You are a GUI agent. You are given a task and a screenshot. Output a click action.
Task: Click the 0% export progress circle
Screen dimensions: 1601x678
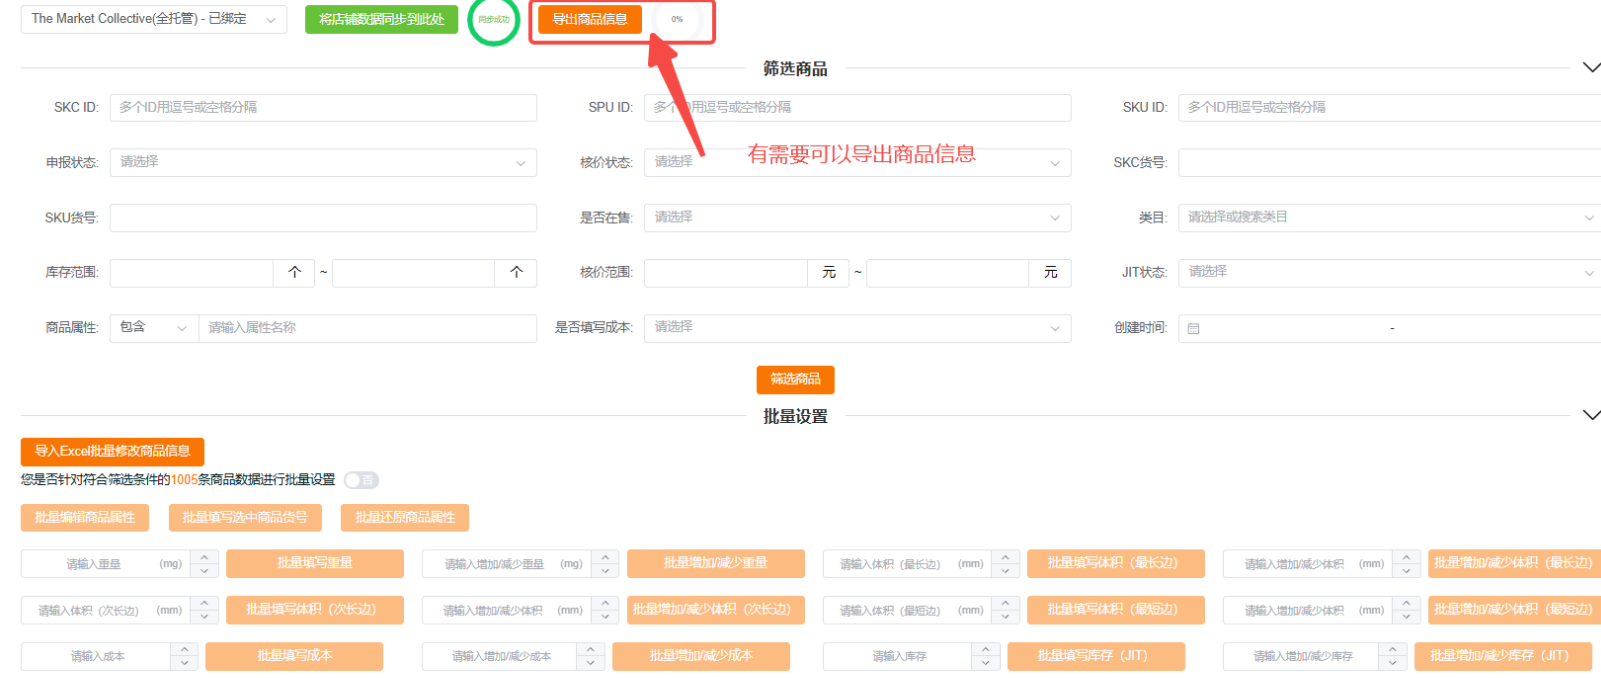click(x=677, y=19)
